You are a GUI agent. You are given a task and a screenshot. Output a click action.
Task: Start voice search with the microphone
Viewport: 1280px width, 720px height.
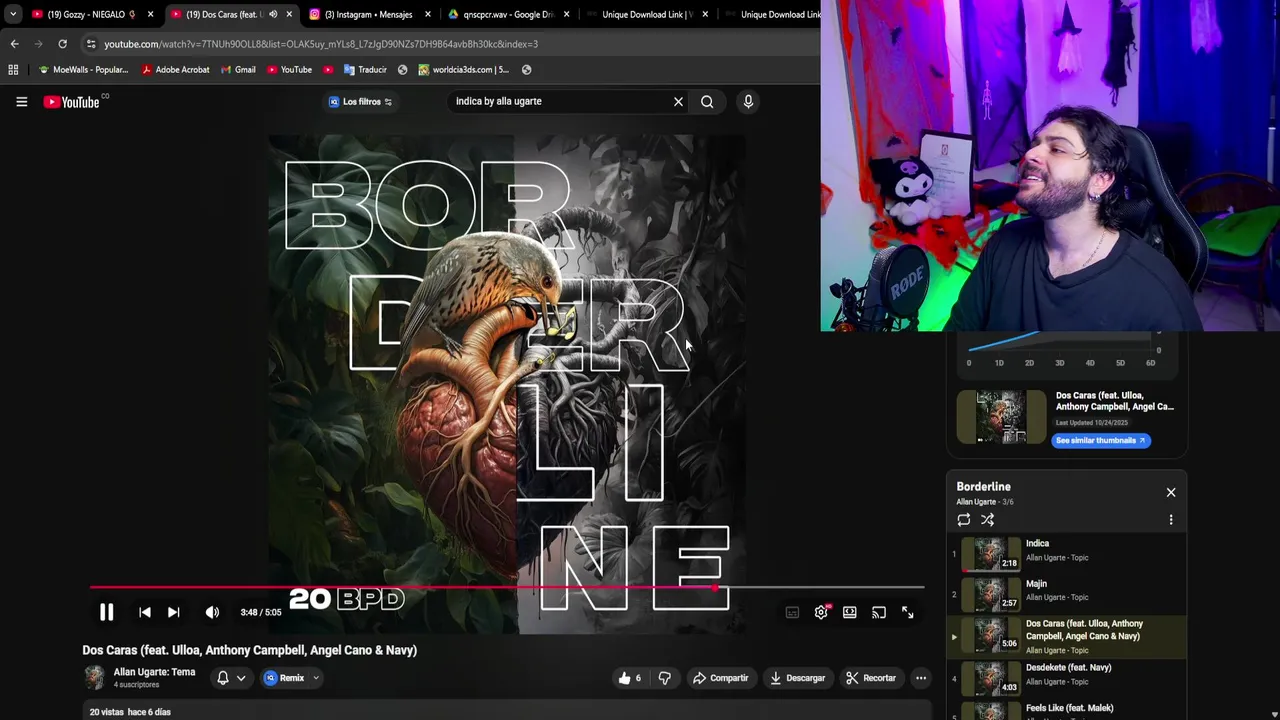click(748, 101)
